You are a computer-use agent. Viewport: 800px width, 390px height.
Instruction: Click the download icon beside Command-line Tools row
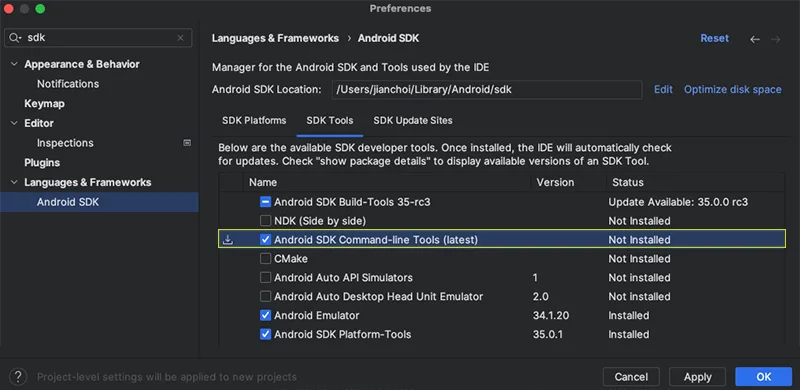pyautogui.click(x=228, y=239)
